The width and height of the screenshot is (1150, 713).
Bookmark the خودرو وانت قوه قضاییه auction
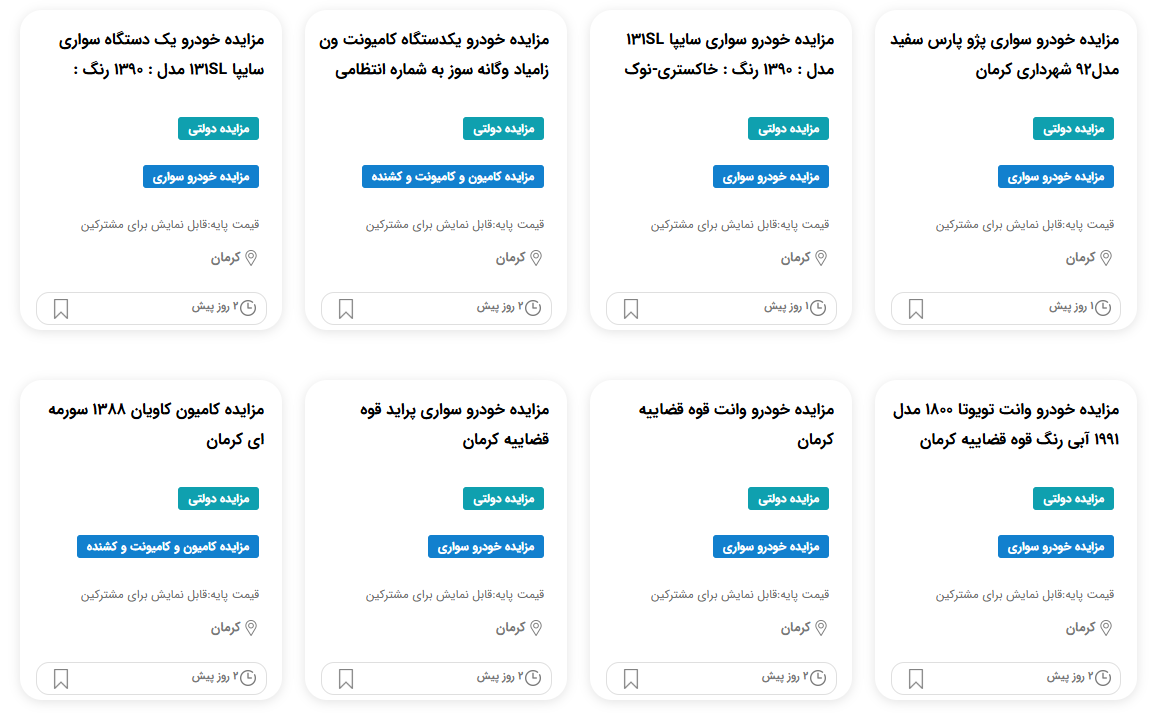point(631,679)
